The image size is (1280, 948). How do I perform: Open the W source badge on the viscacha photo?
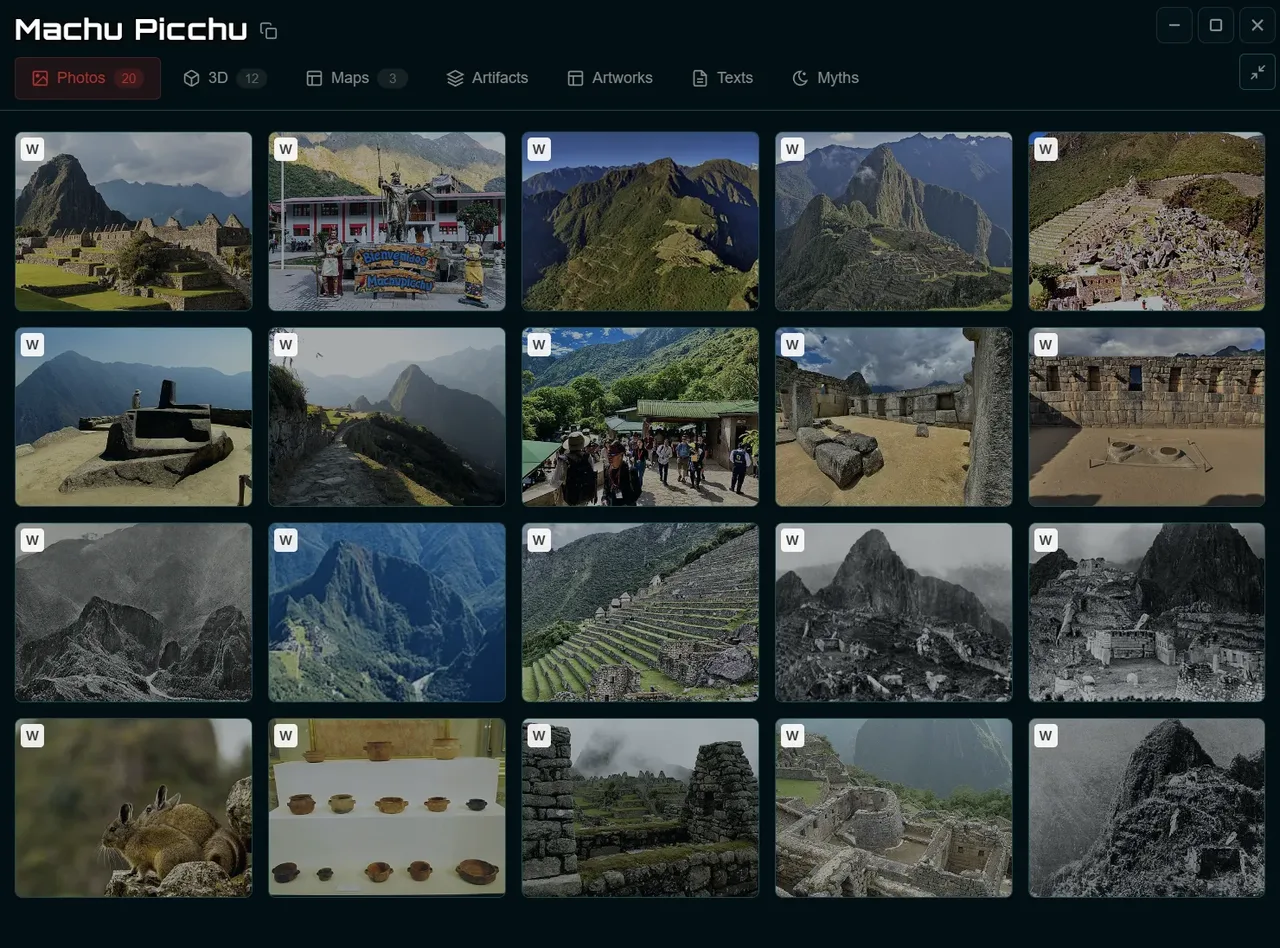coord(31,735)
